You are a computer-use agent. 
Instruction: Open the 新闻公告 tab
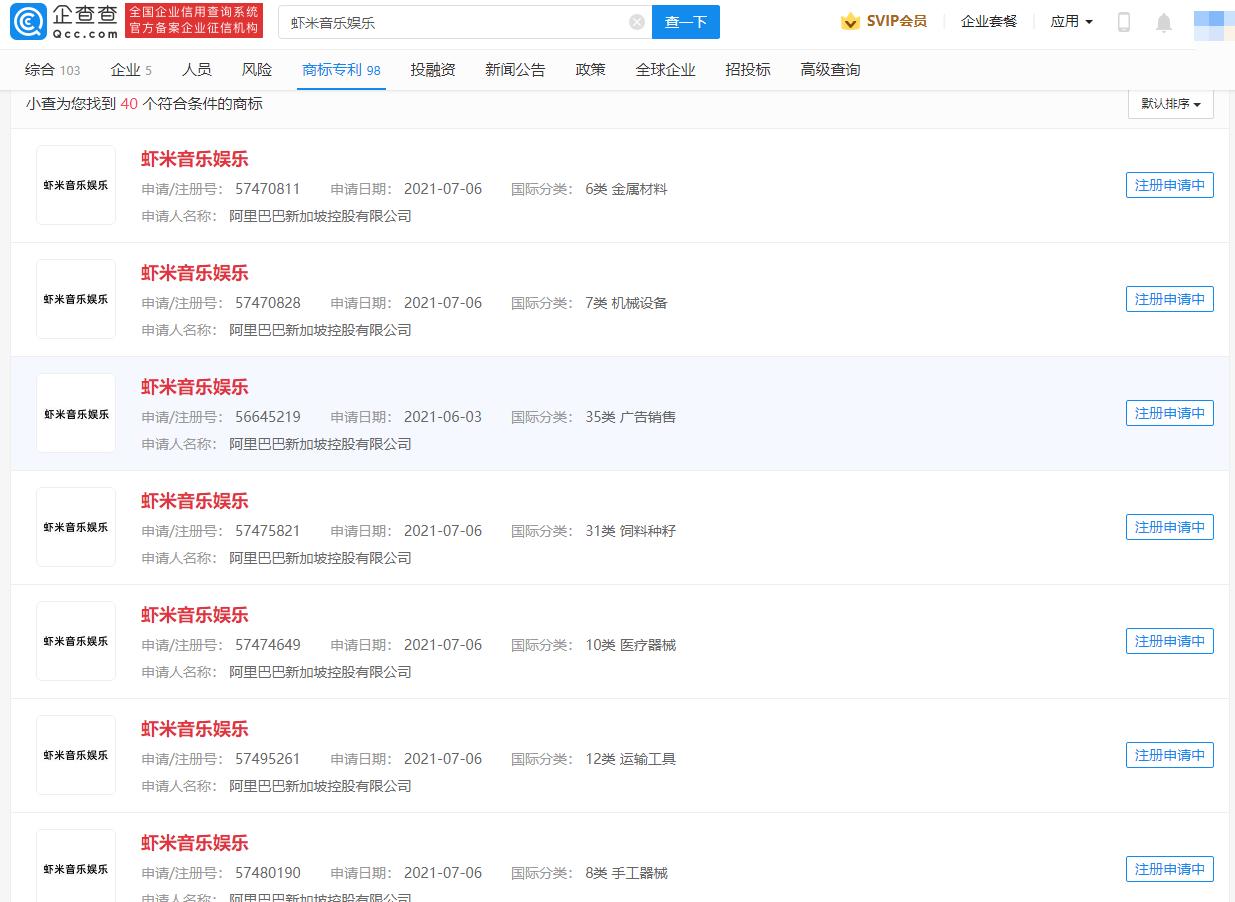point(515,70)
